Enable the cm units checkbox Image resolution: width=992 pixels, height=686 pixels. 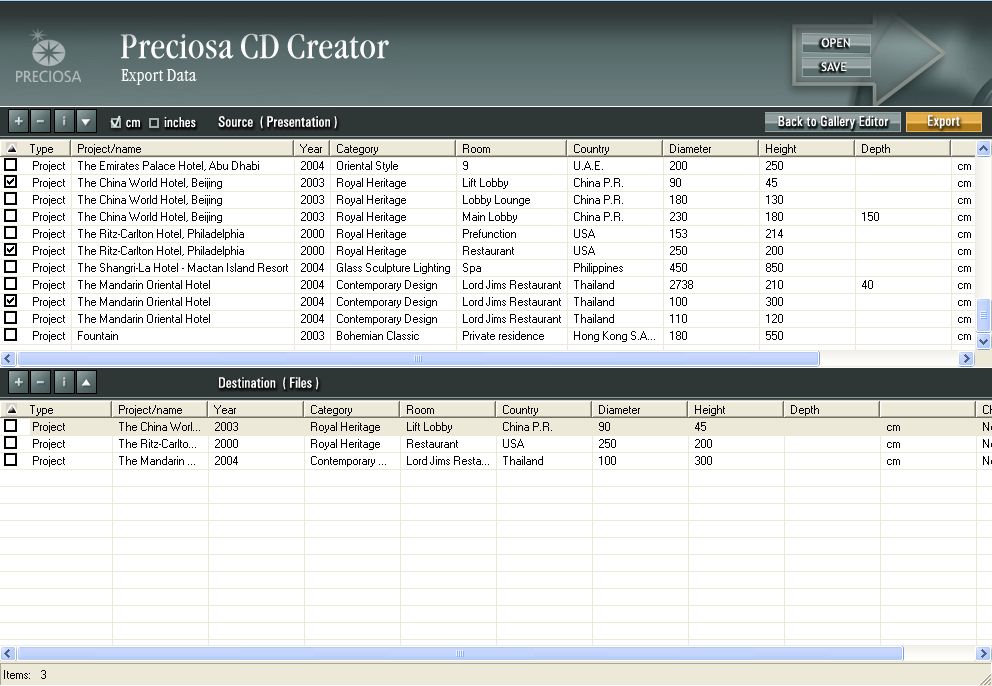click(x=116, y=123)
